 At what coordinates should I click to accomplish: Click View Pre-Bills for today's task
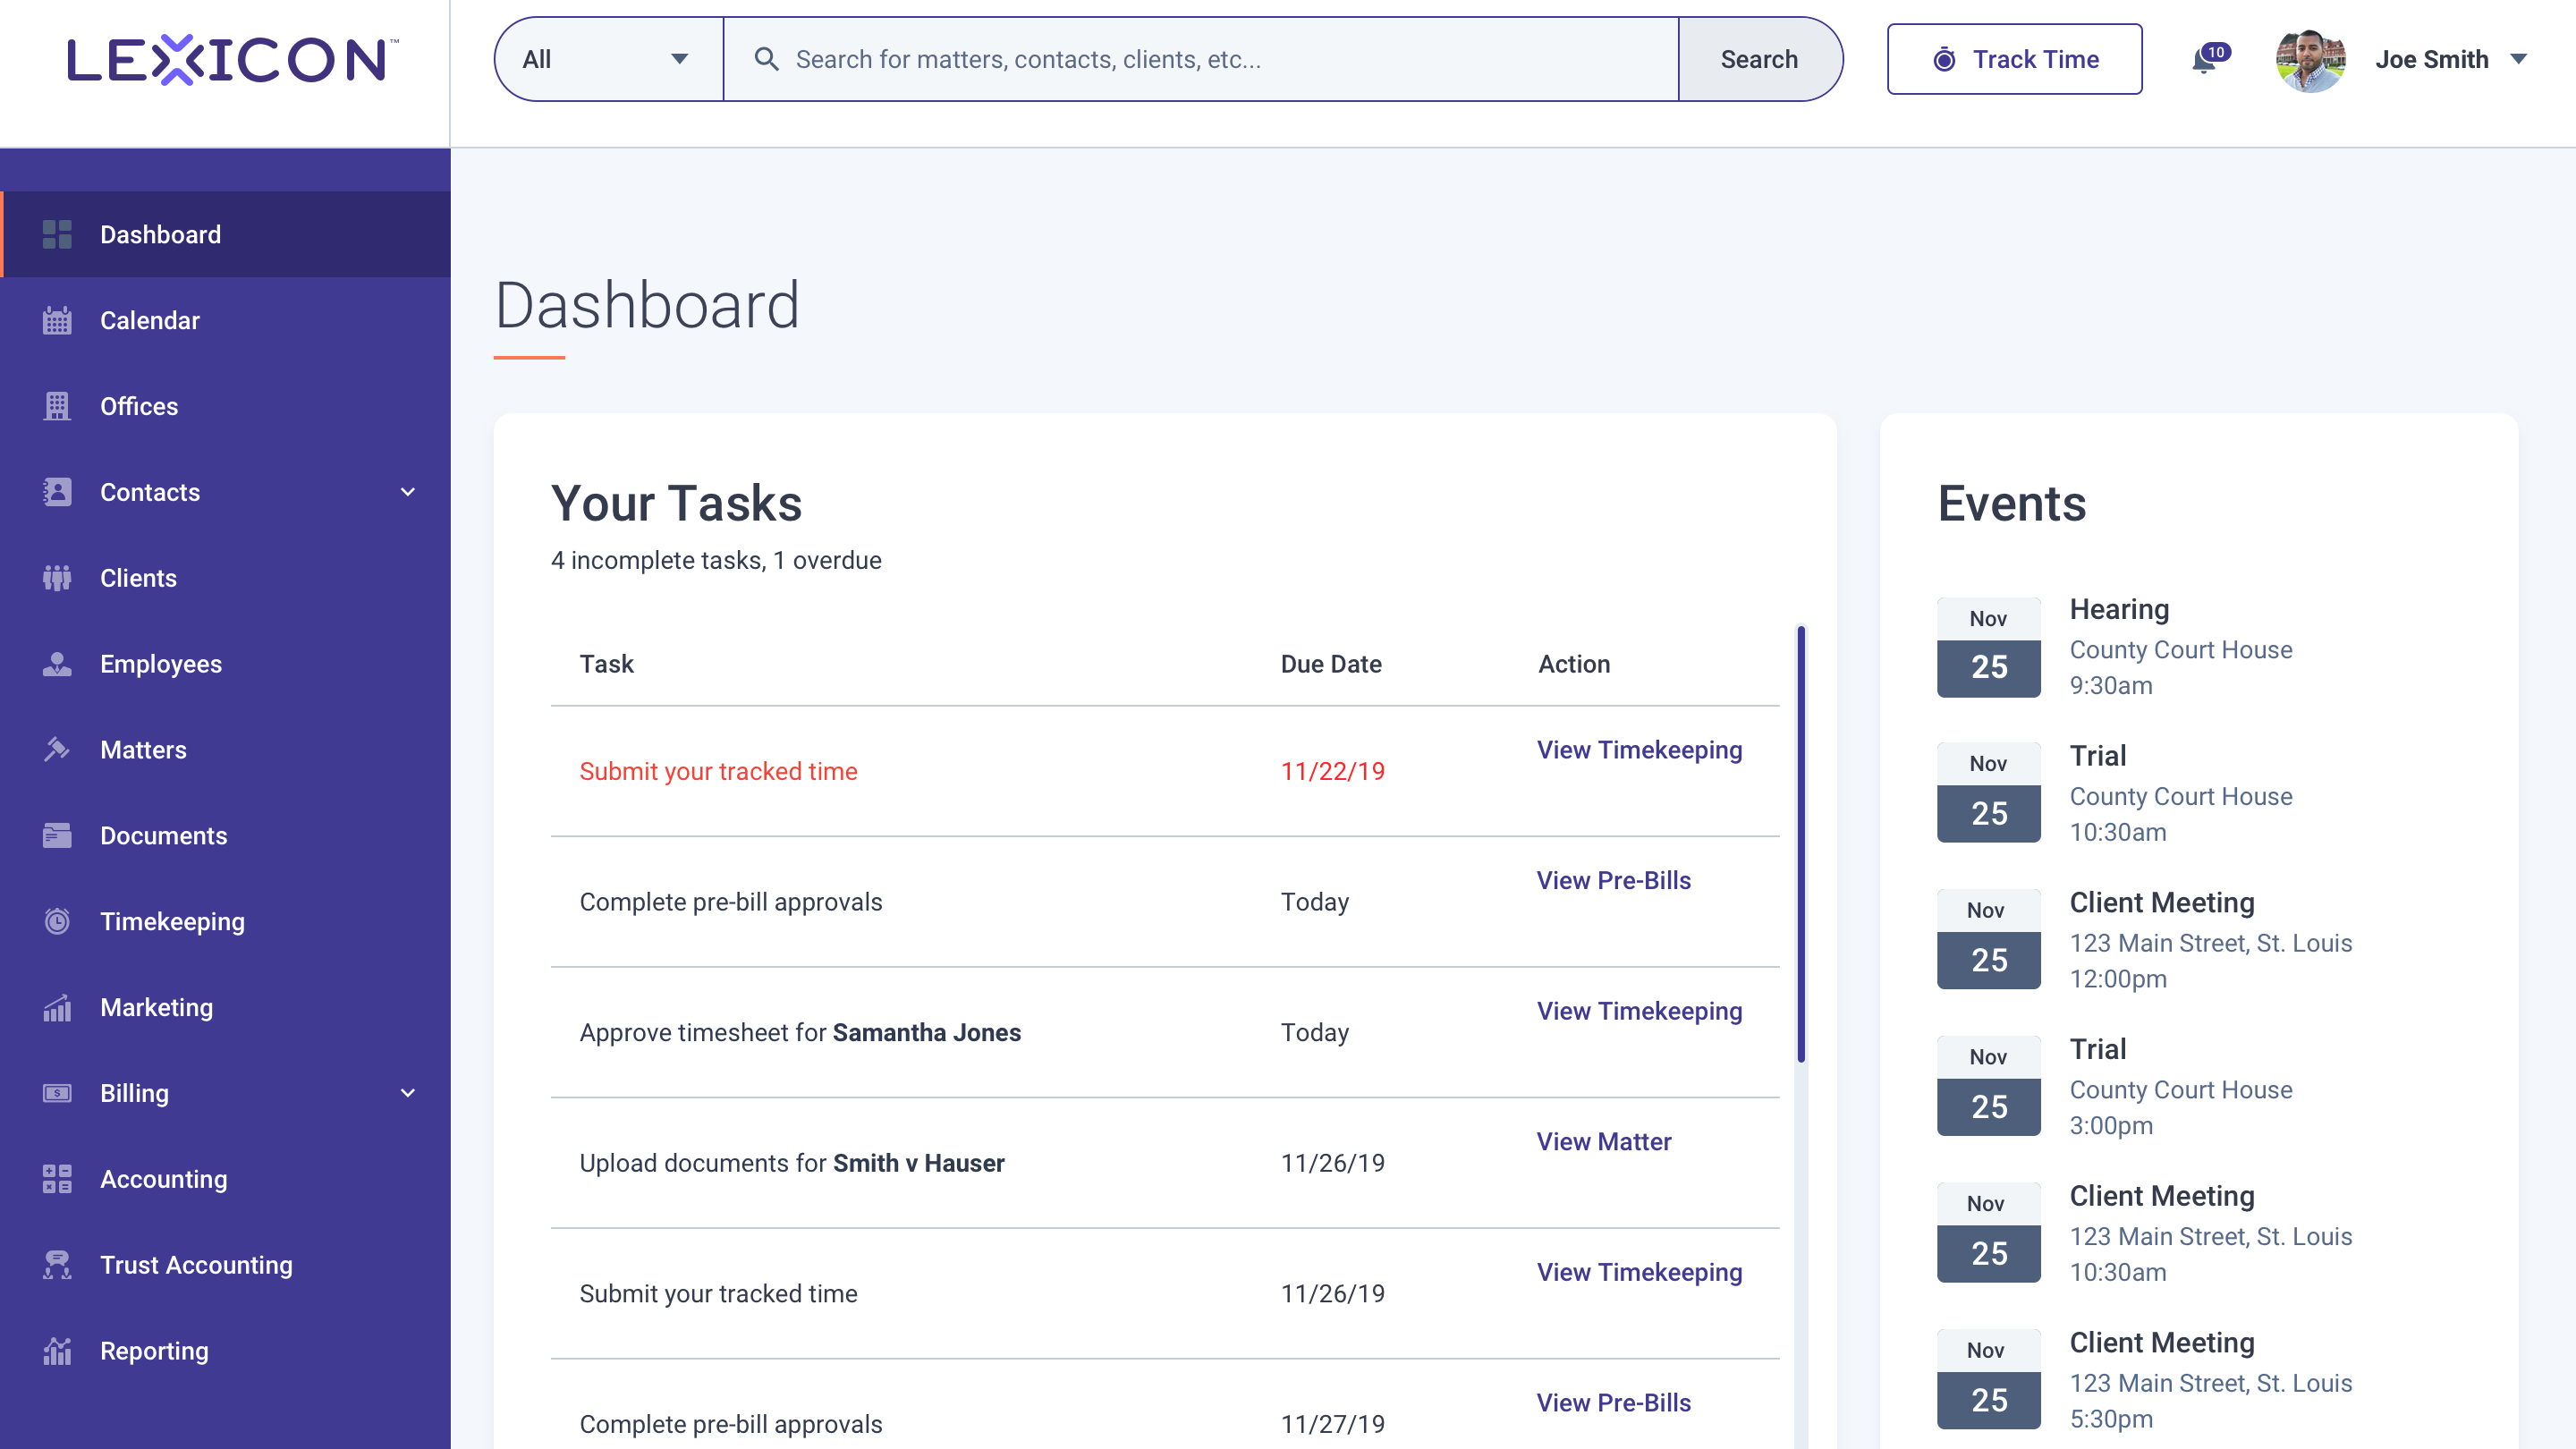click(x=1614, y=879)
